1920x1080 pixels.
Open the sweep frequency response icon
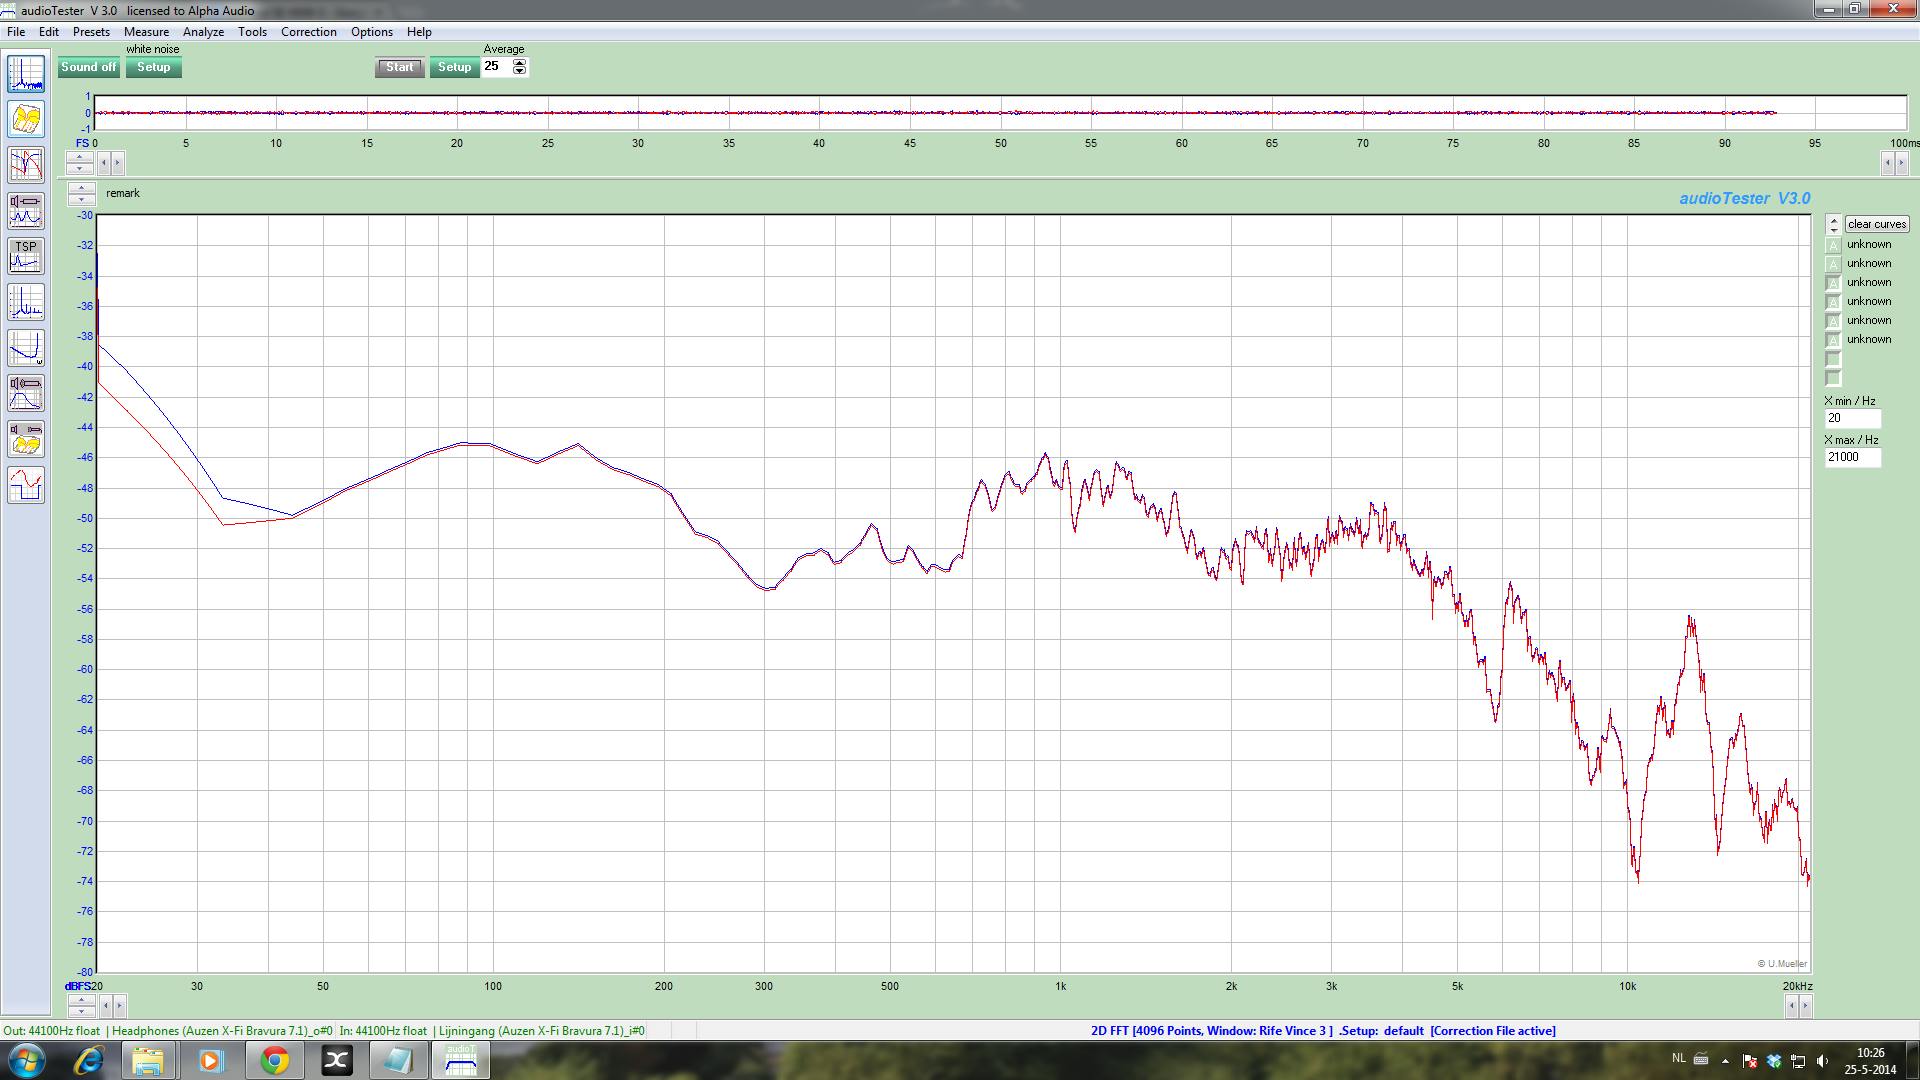pyautogui.click(x=26, y=348)
